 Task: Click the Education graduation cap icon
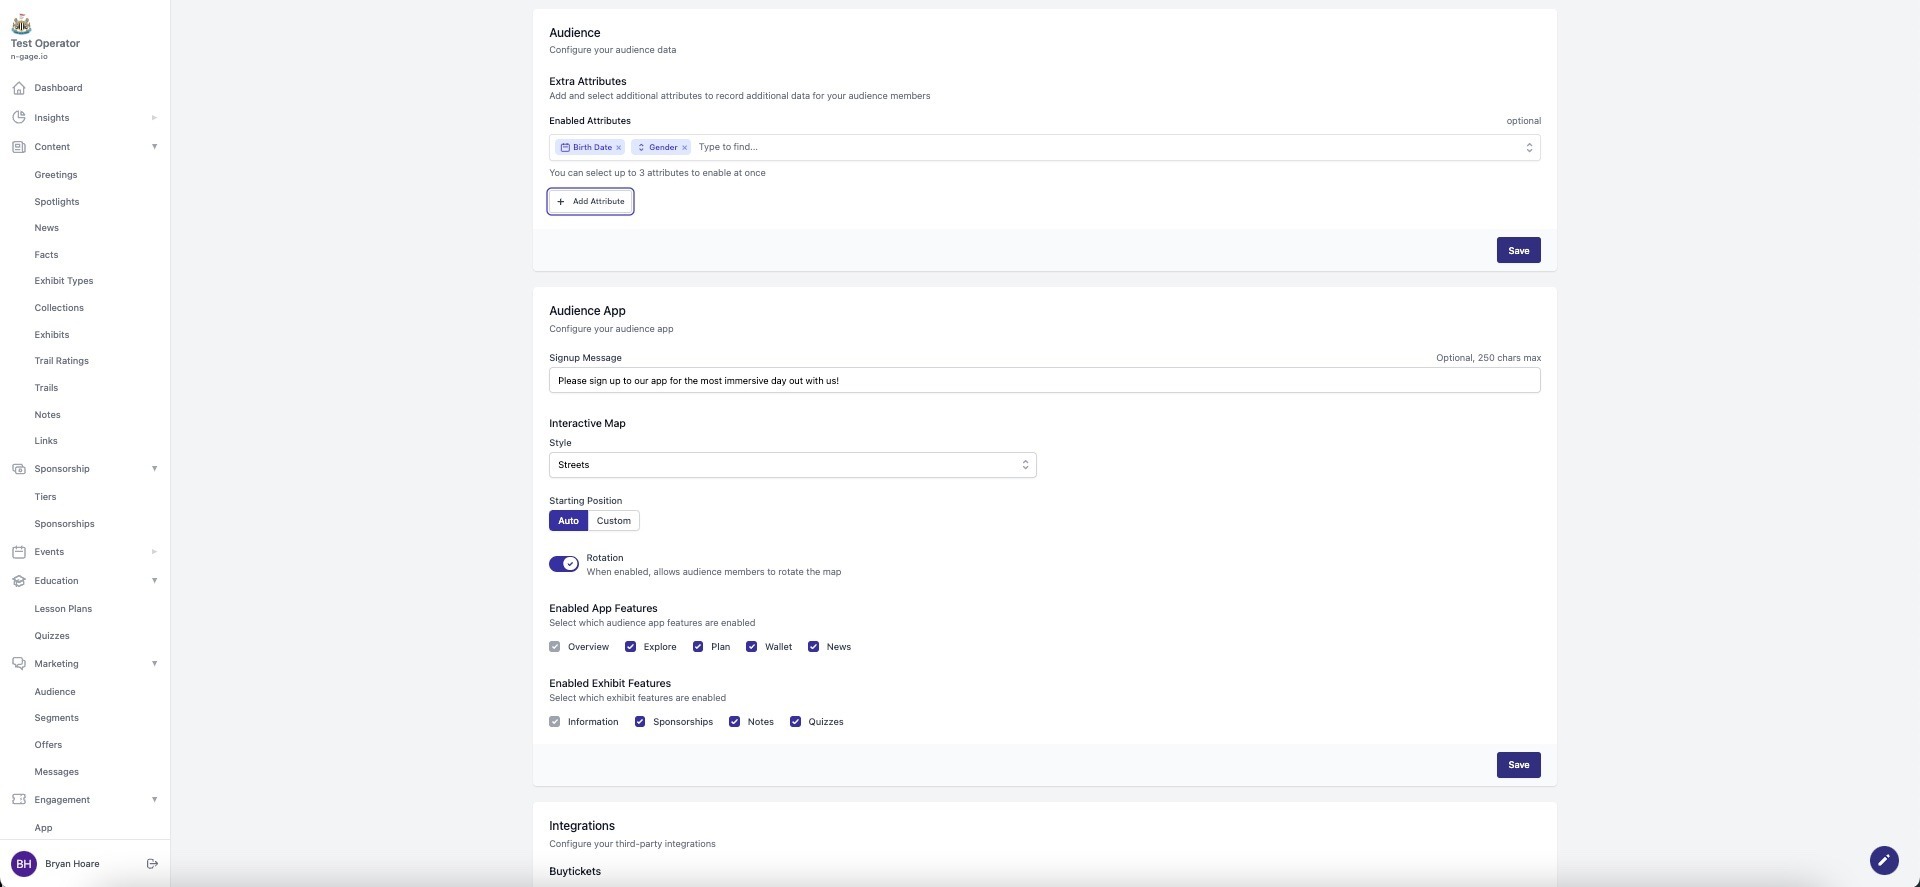pyautogui.click(x=19, y=581)
